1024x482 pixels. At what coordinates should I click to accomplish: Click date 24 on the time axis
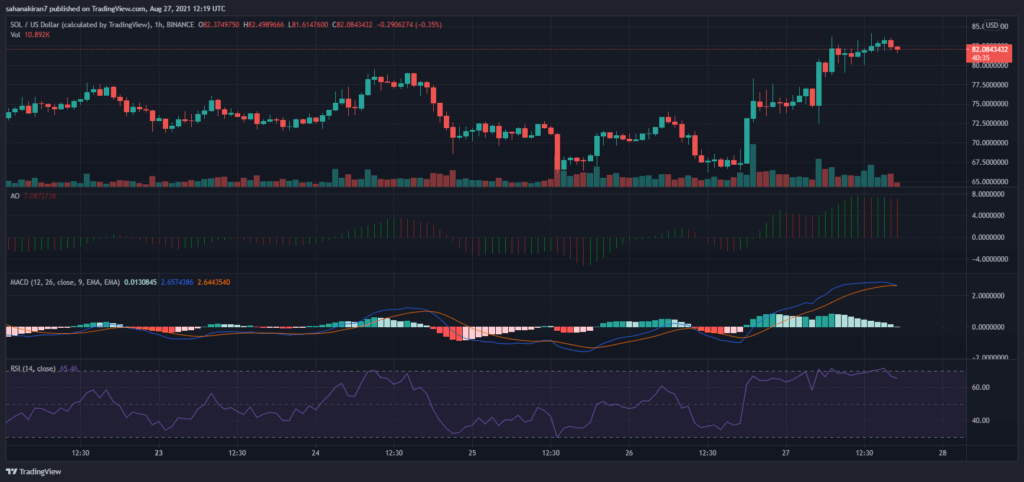pos(315,453)
